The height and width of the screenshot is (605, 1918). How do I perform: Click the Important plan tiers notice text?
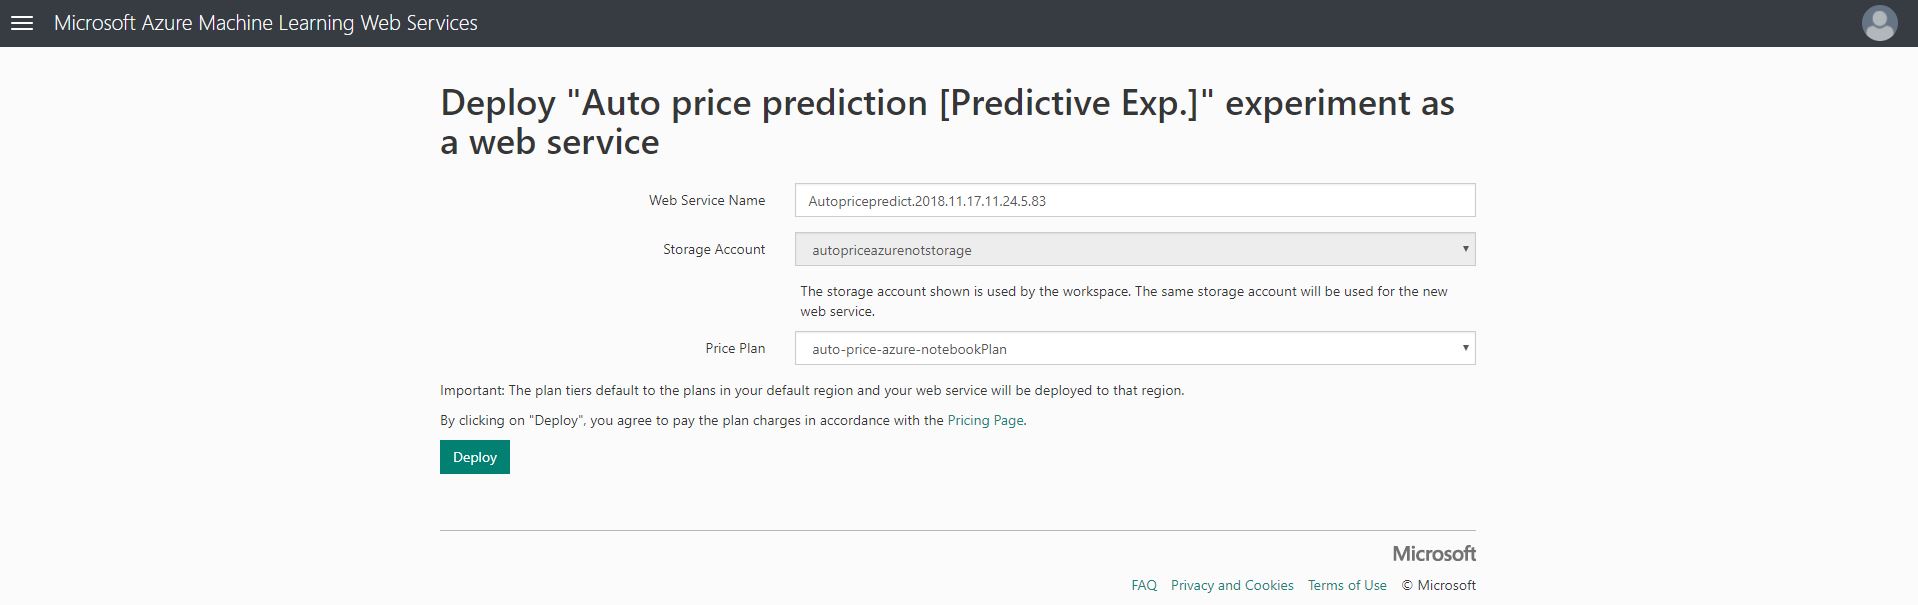click(811, 390)
